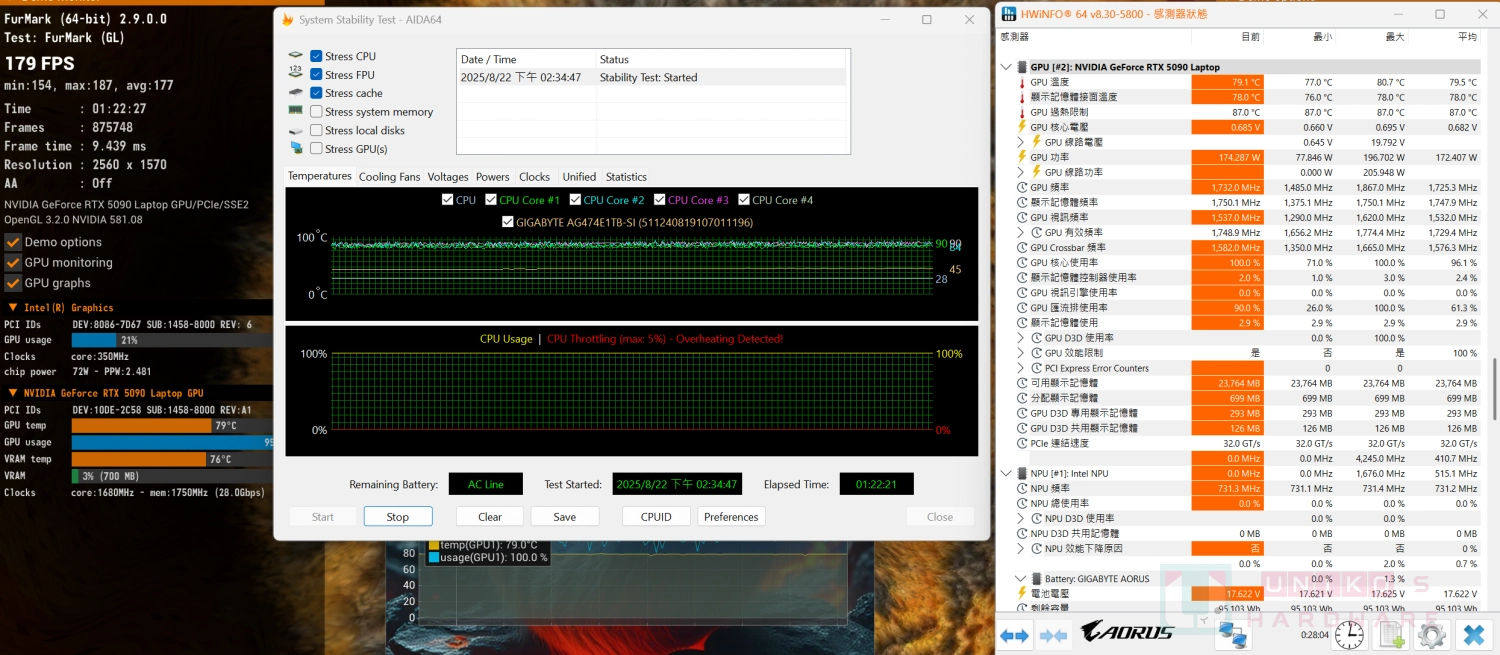Uncheck Stress CPU in AIDA64
Image resolution: width=1500 pixels, height=655 pixels.
tap(316, 56)
